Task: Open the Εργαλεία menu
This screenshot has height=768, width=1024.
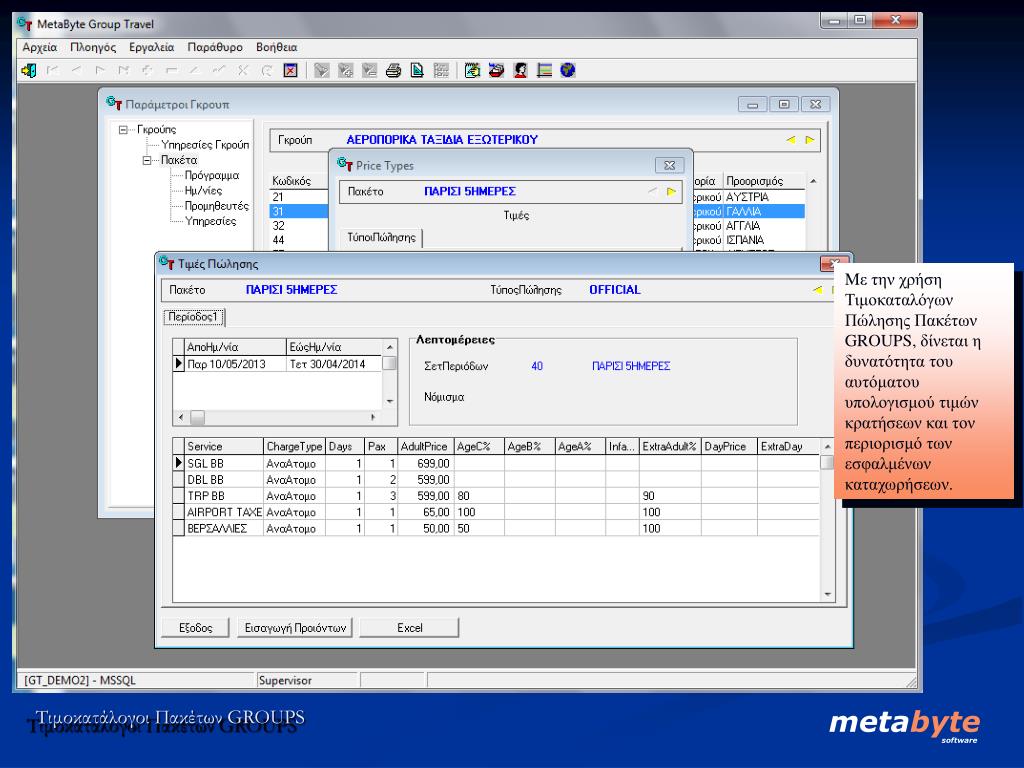Action: pos(151,47)
